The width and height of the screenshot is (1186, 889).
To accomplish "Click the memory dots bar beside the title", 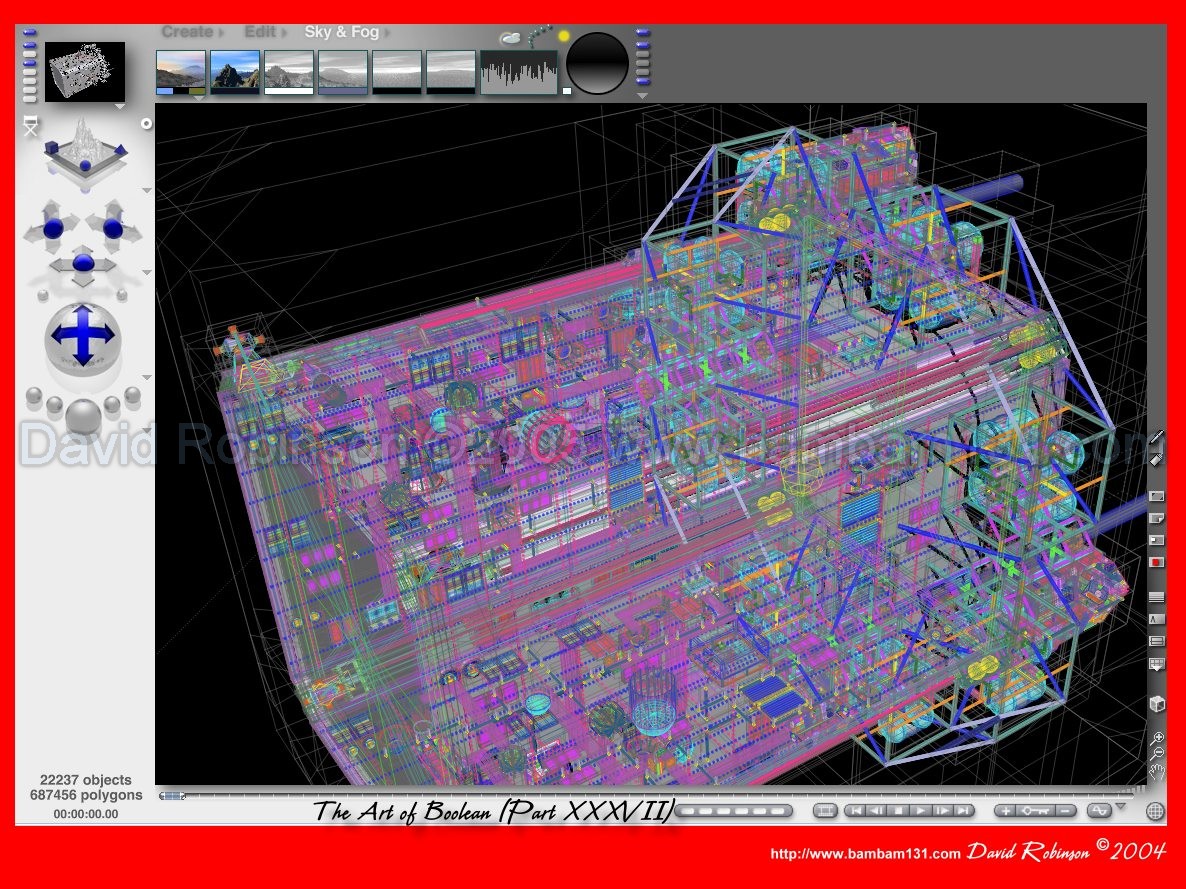I will pos(734,811).
